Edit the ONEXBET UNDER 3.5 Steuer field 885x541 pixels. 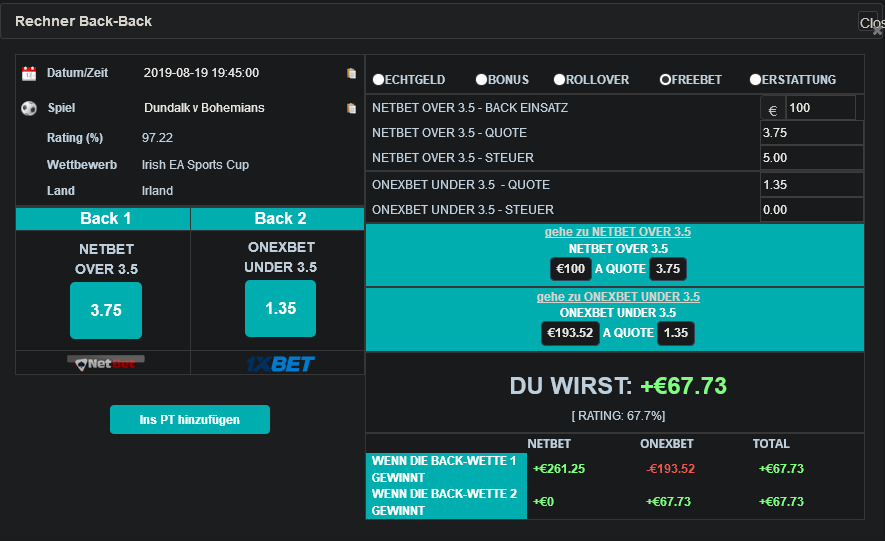812,210
